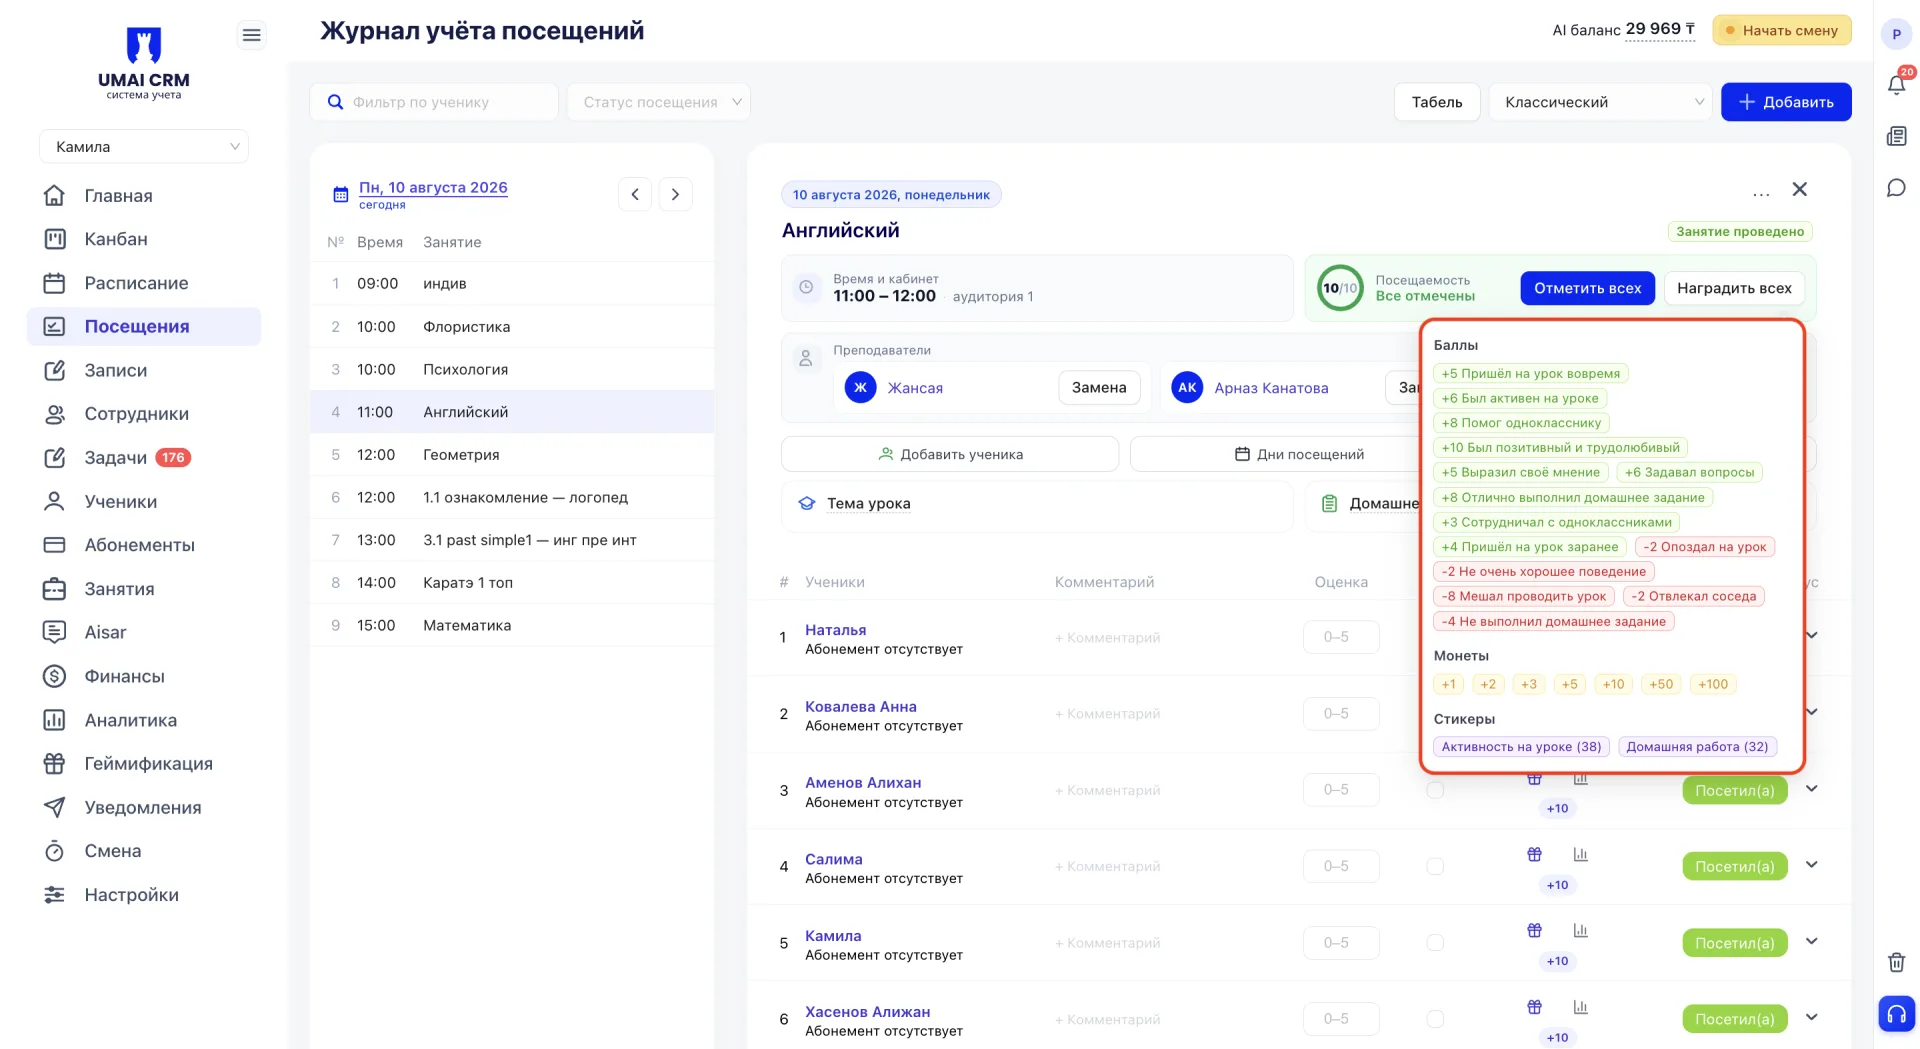The height and width of the screenshot is (1049, 1920).
Task: Select the +50 coins chip
Action: 1661,684
